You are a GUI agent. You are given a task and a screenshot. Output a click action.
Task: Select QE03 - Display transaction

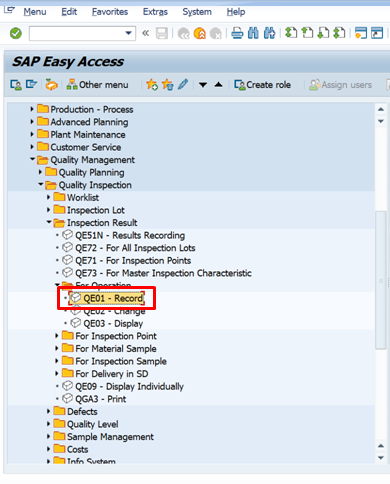click(x=113, y=324)
